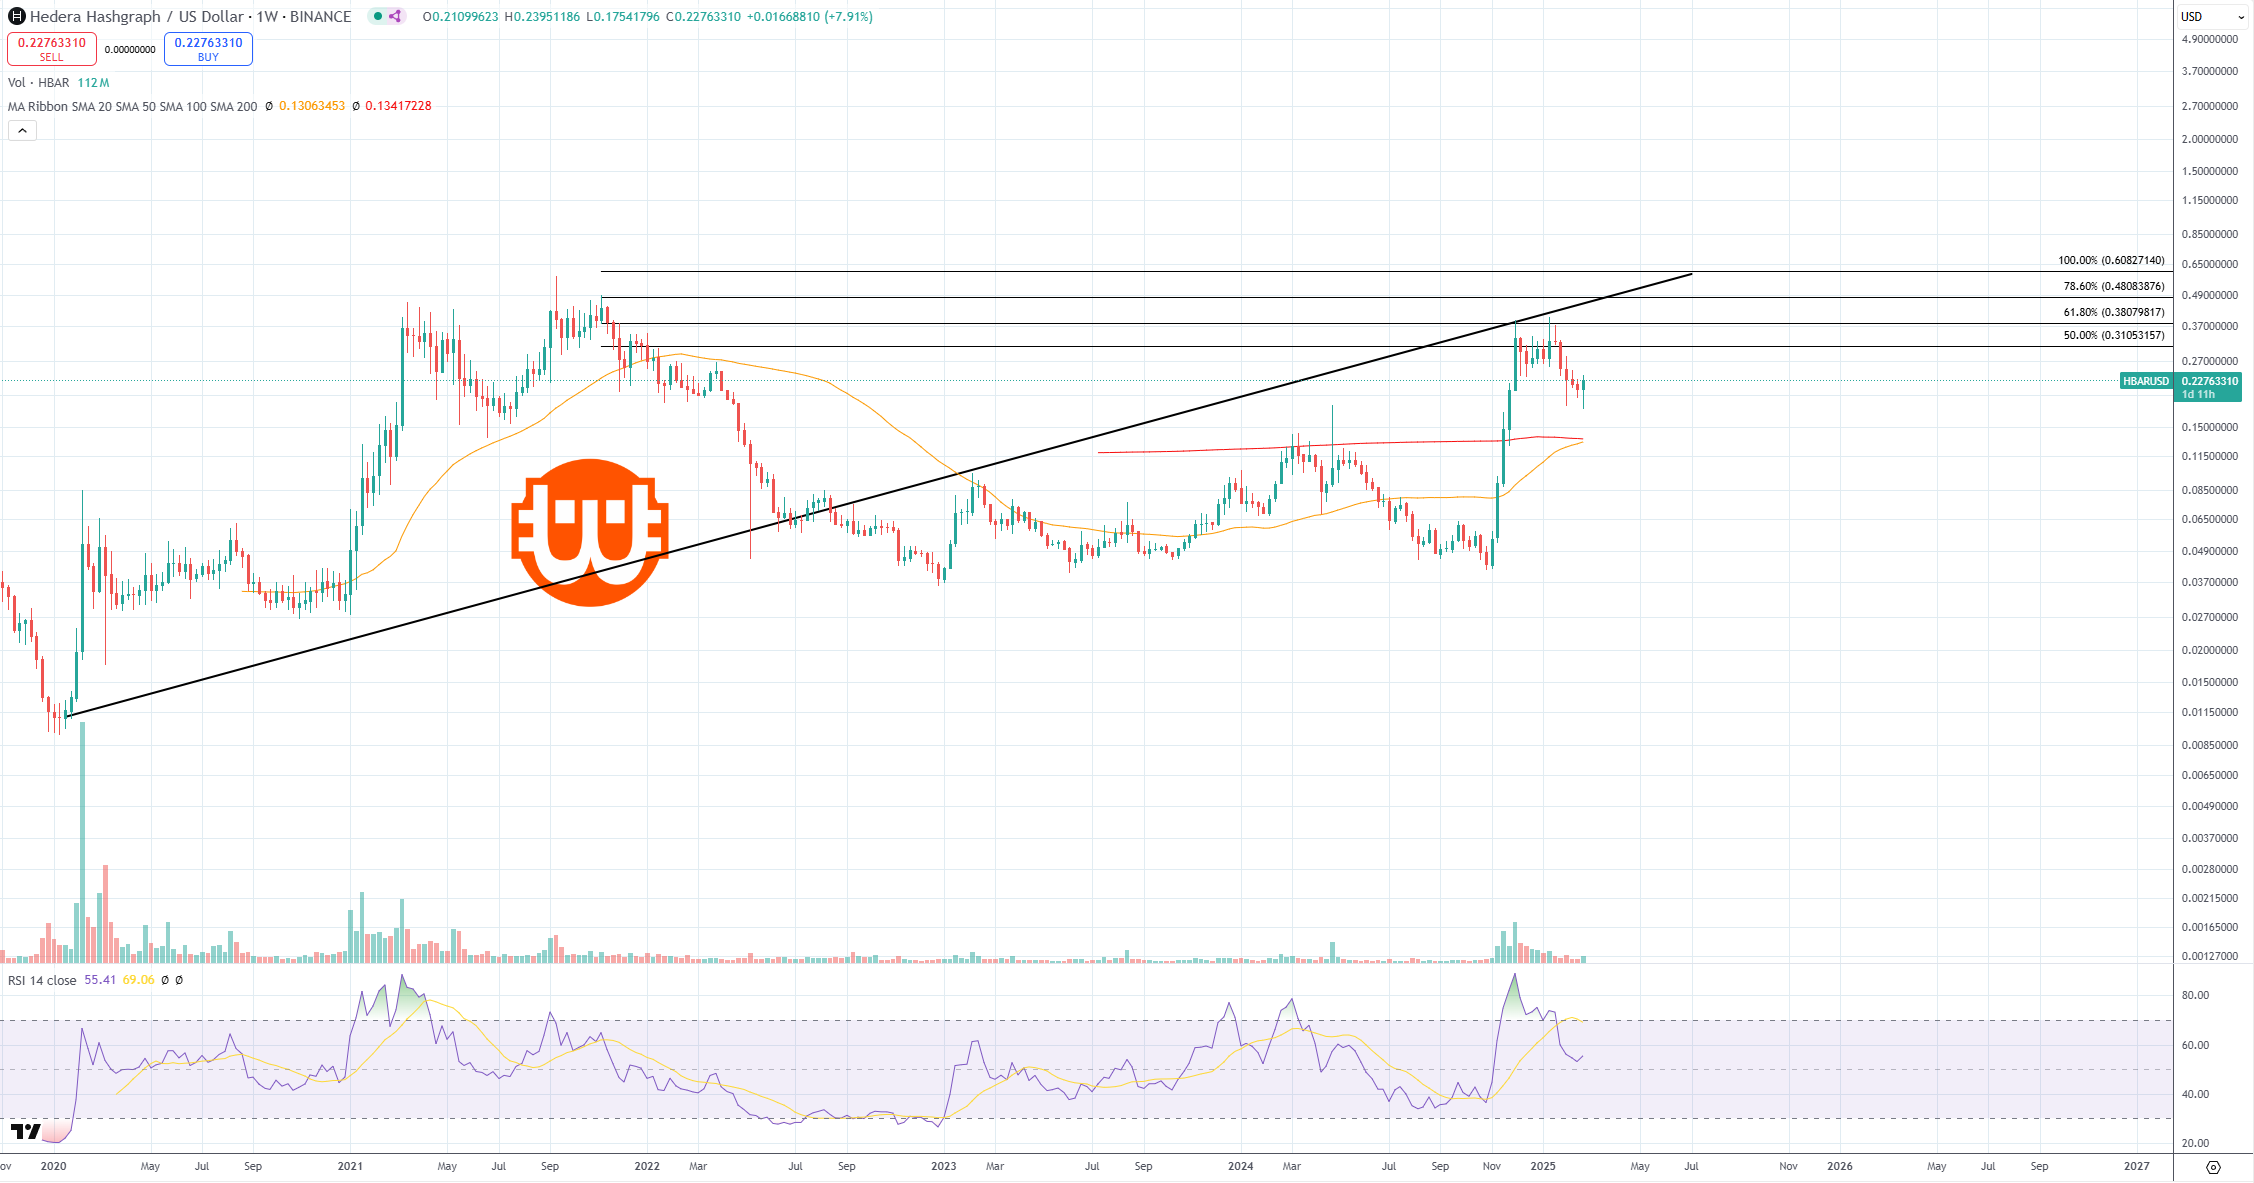Open chart settings gear at bottom right
2254x1183 pixels.
click(x=2213, y=1167)
